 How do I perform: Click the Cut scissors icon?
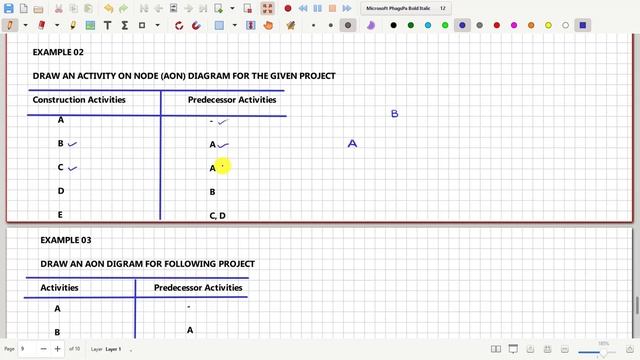pyautogui.click(x=58, y=8)
